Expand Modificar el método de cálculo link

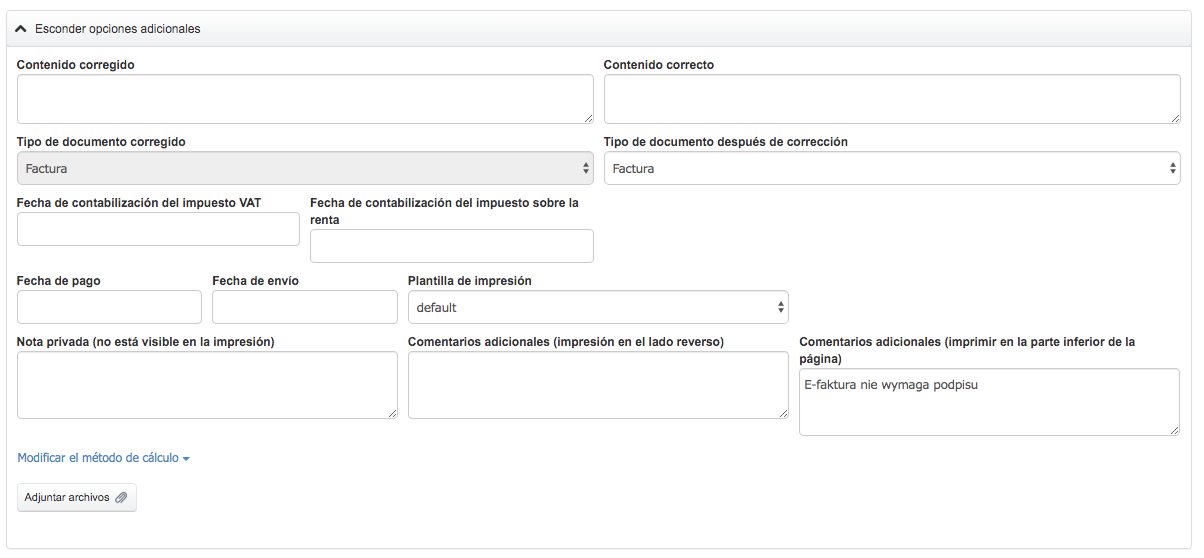[98, 458]
